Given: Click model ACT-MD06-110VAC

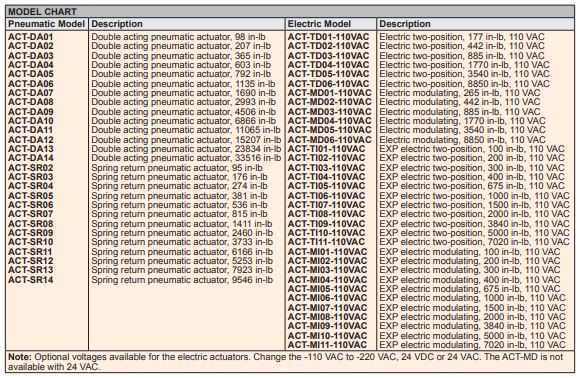Looking at the screenshot, I should [x=329, y=140].
